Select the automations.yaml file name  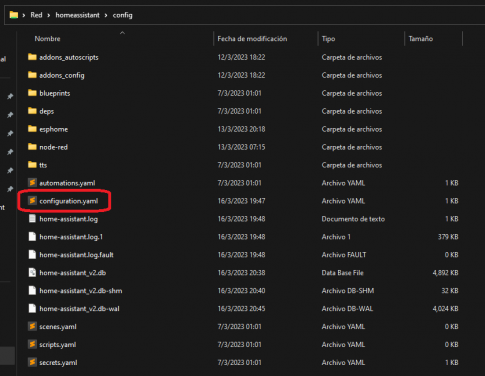click(67, 183)
